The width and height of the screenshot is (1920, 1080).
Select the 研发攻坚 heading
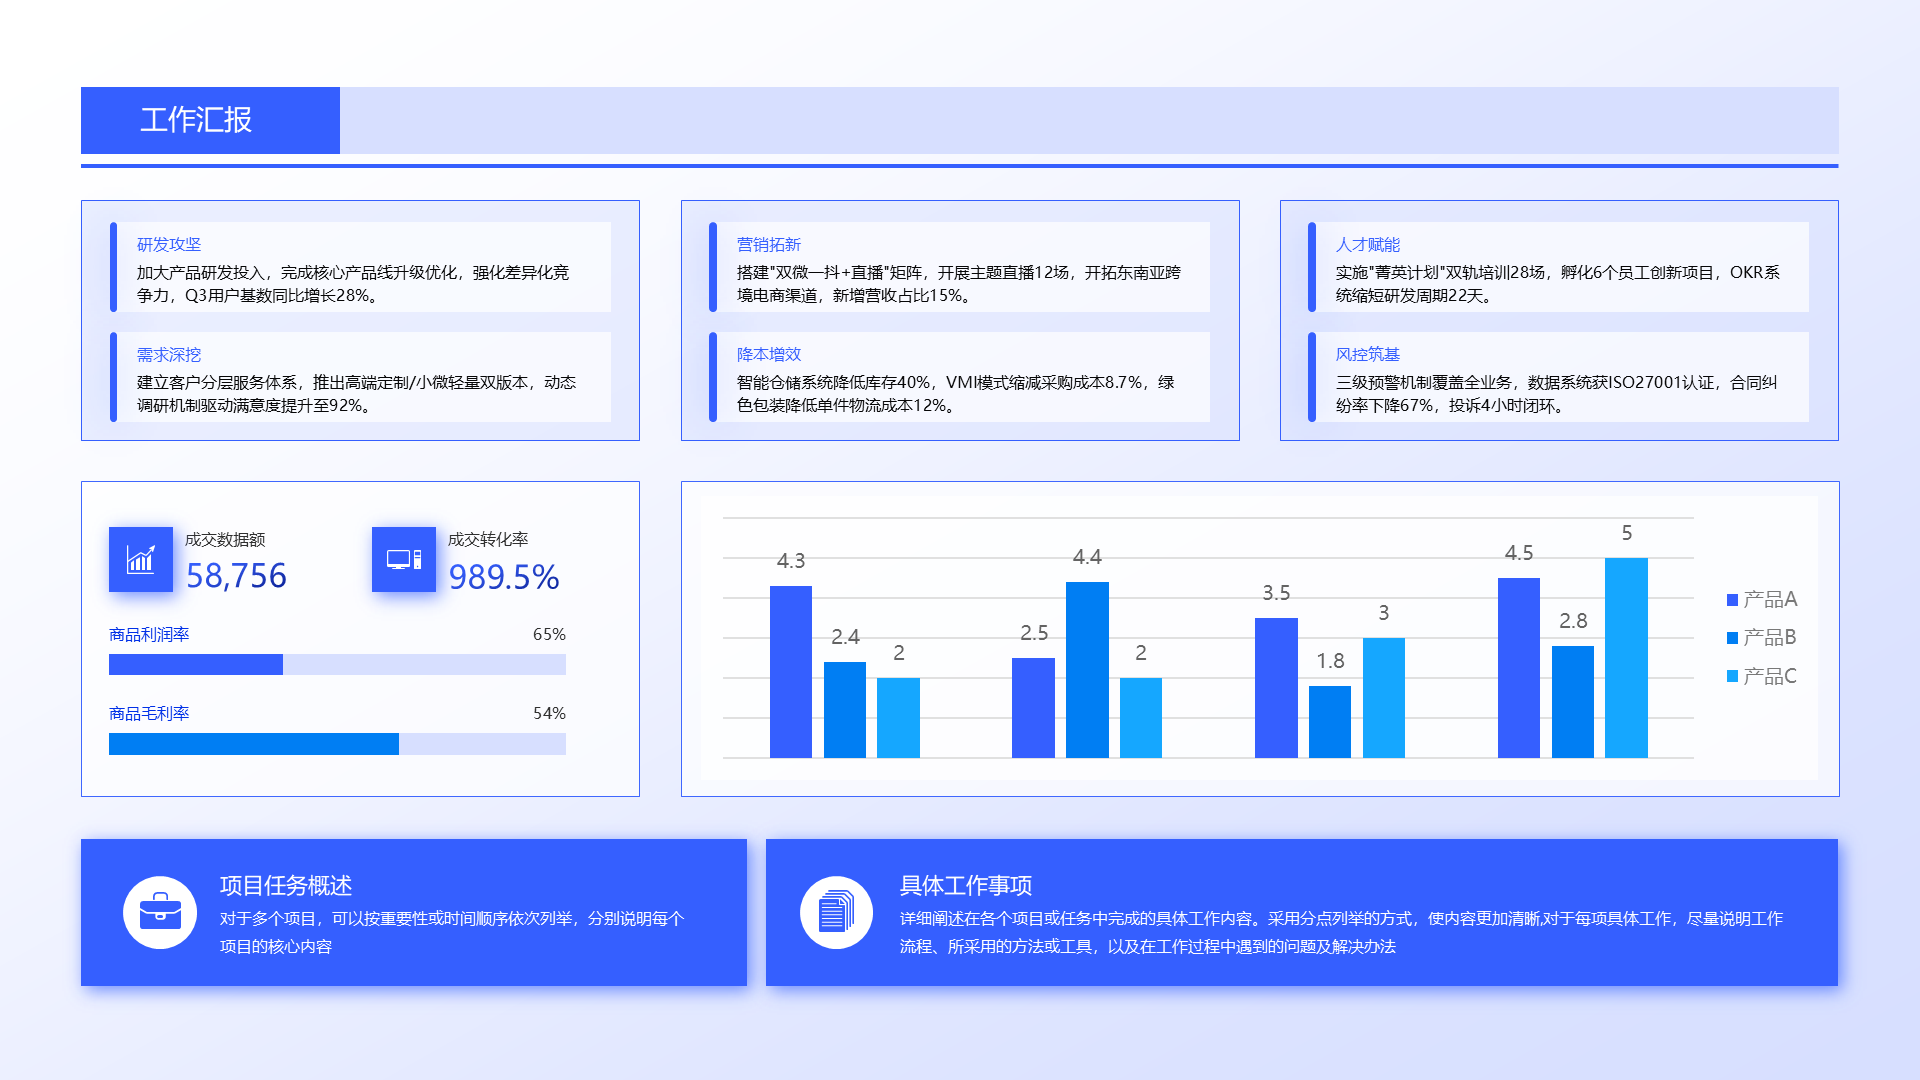(169, 245)
